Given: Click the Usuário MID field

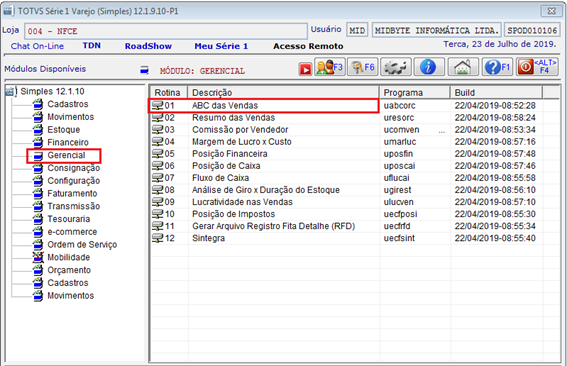Looking at the screenshot, I should 357,30.
